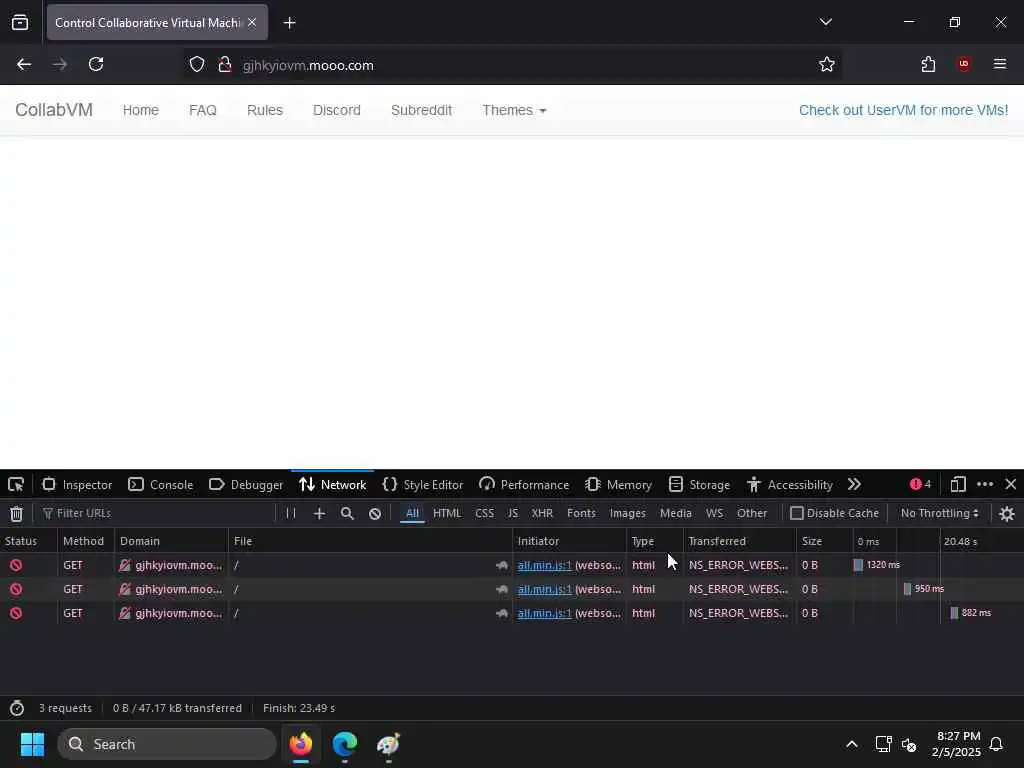This screenshot has width=1024, height=768.
Task: Enable the Disable Cache checkbox
Action: click(x=796, y=513)
